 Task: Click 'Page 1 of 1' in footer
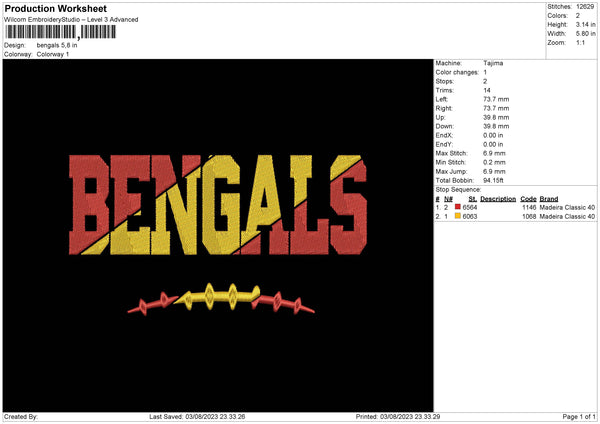coord(579,417)
